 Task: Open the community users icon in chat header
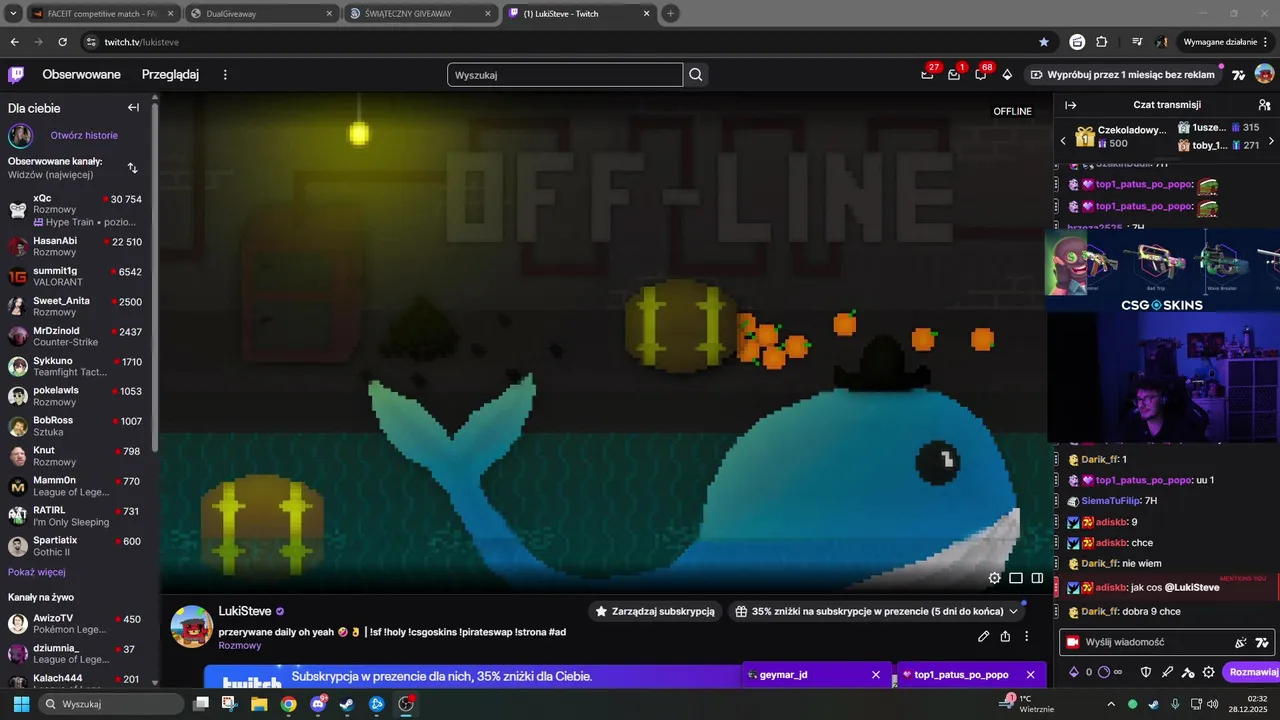1264,105
